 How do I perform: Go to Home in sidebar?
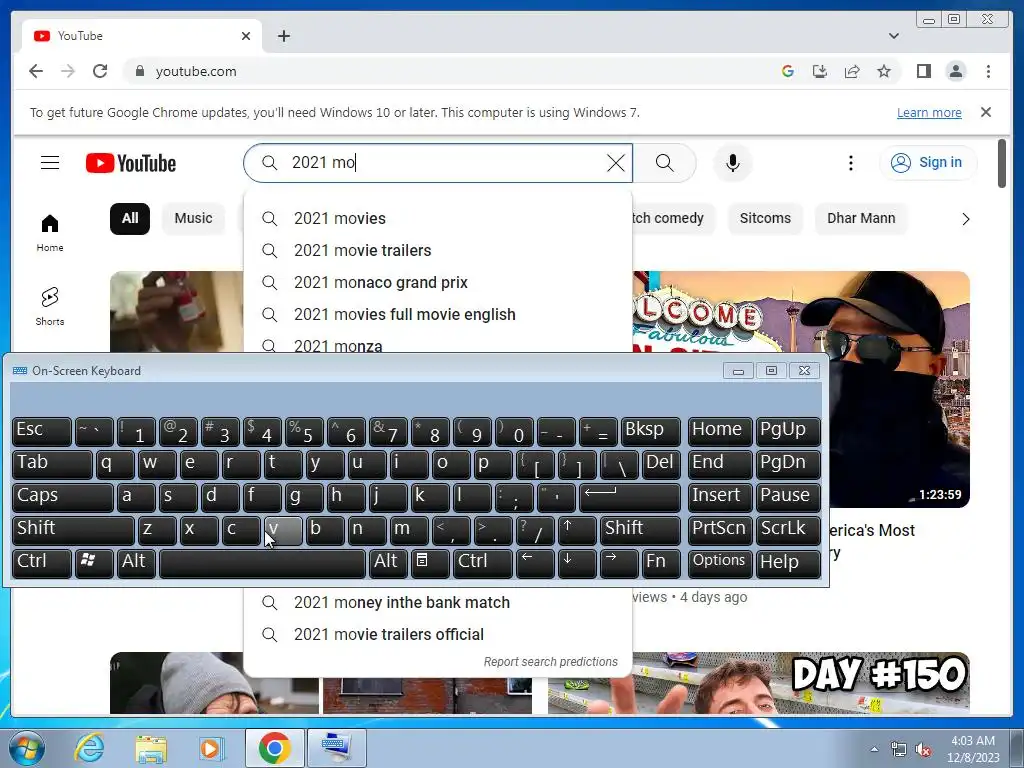tap(50, 233)
